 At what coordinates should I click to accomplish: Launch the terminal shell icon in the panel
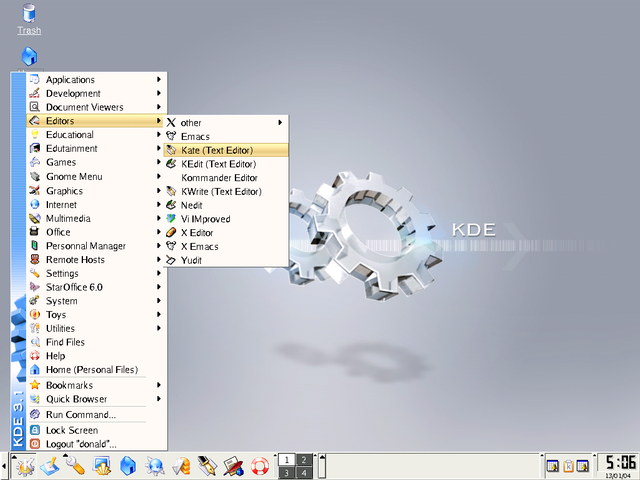pyautogui.click(x=101, y=465)
